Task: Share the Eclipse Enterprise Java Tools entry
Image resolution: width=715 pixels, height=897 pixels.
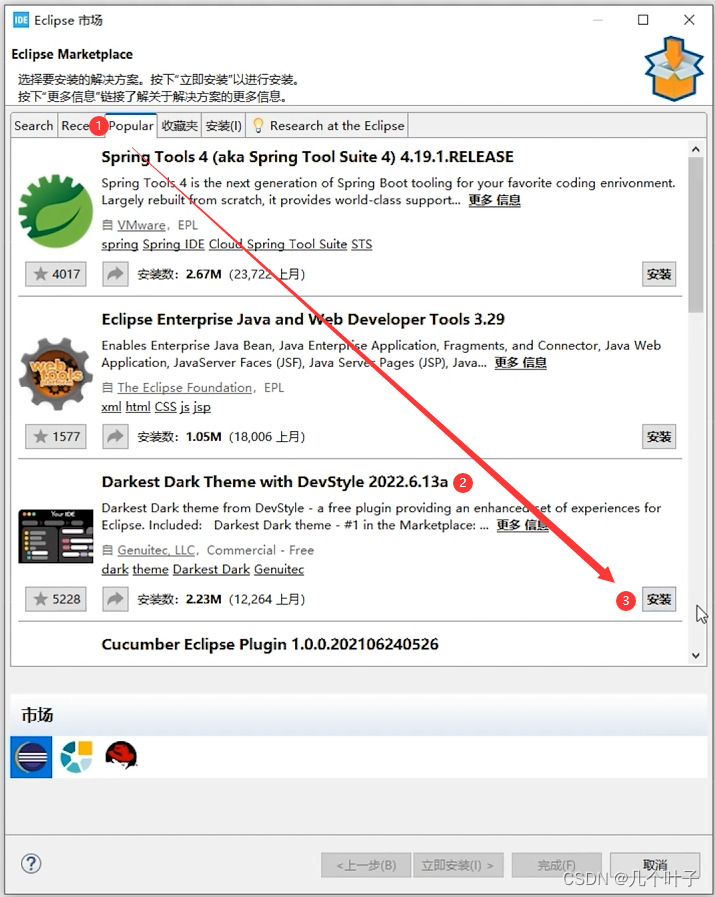Action: coord(115,436)
